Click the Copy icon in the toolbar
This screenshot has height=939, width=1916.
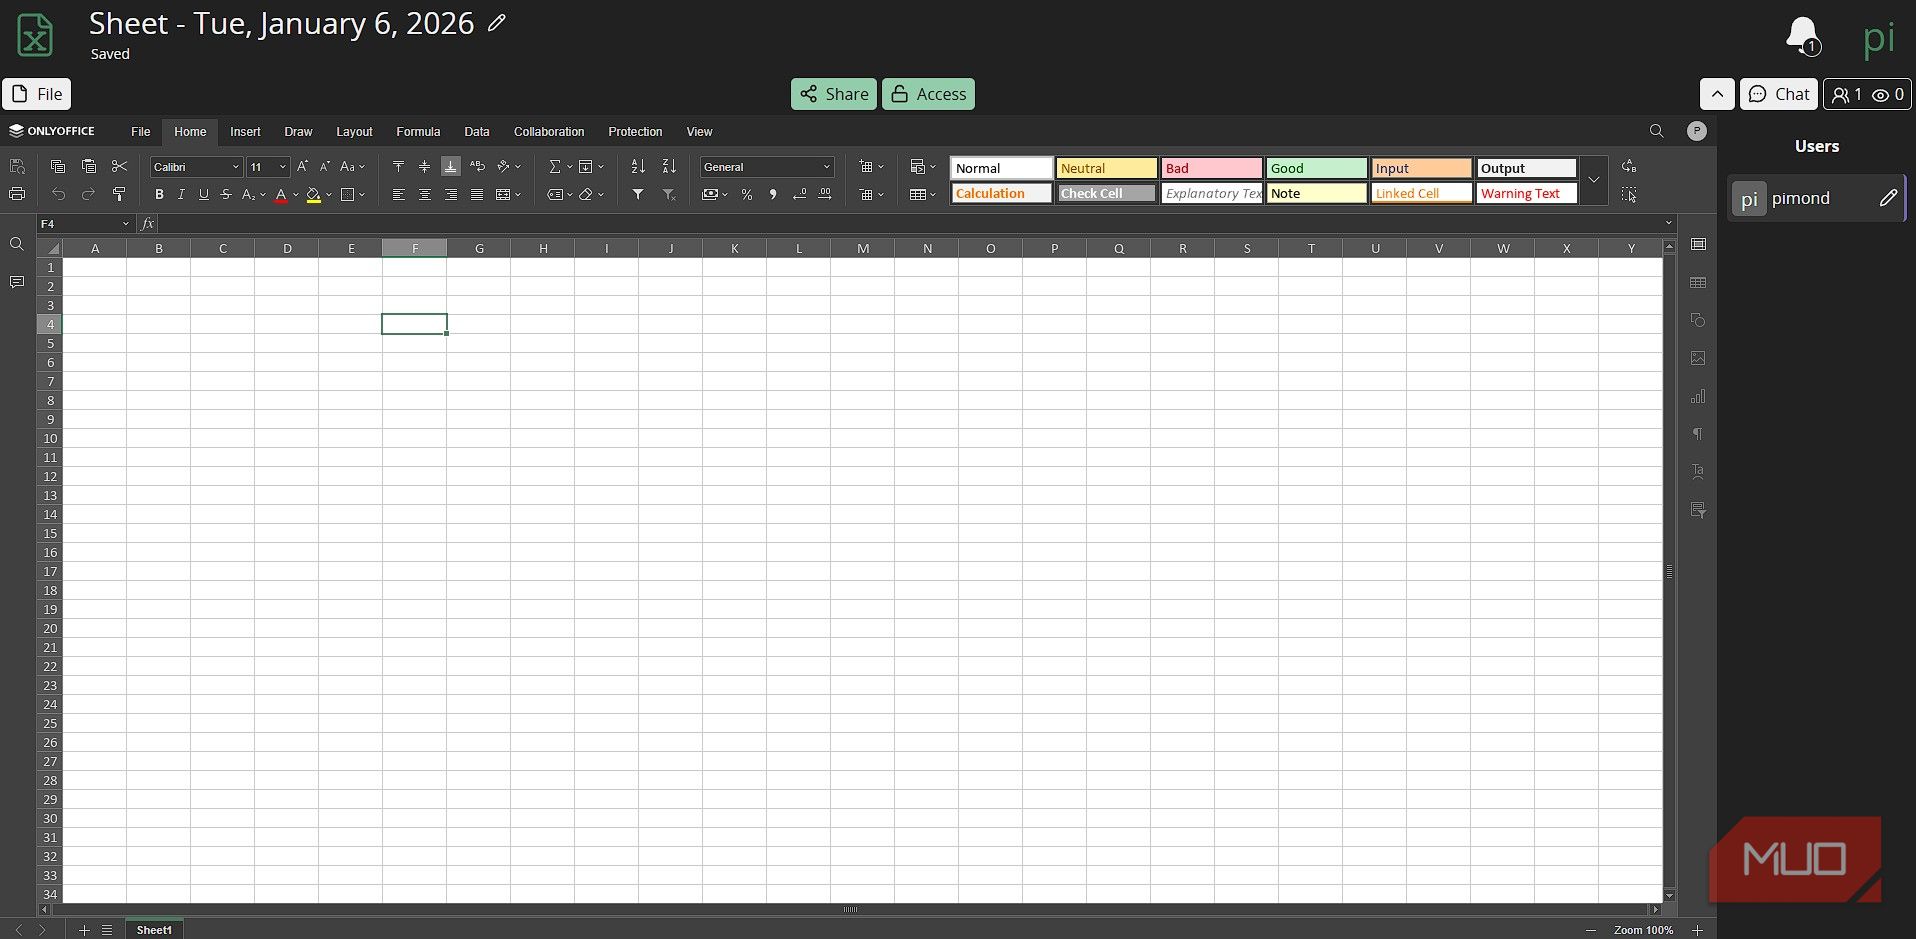point(58,167)
